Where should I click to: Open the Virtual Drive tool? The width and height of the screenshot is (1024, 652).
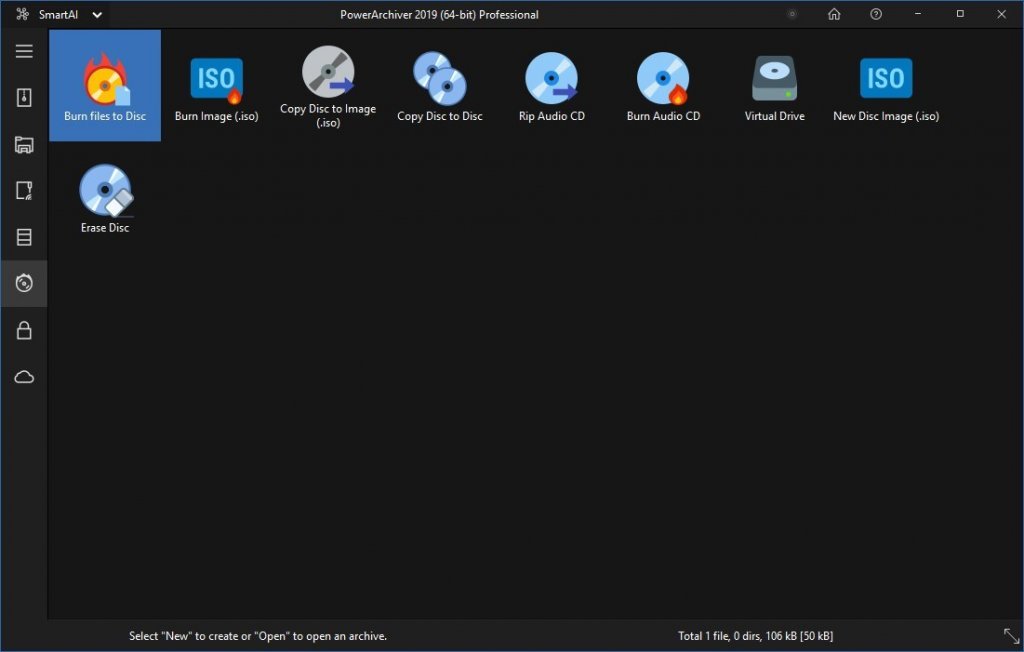[775, 86]
